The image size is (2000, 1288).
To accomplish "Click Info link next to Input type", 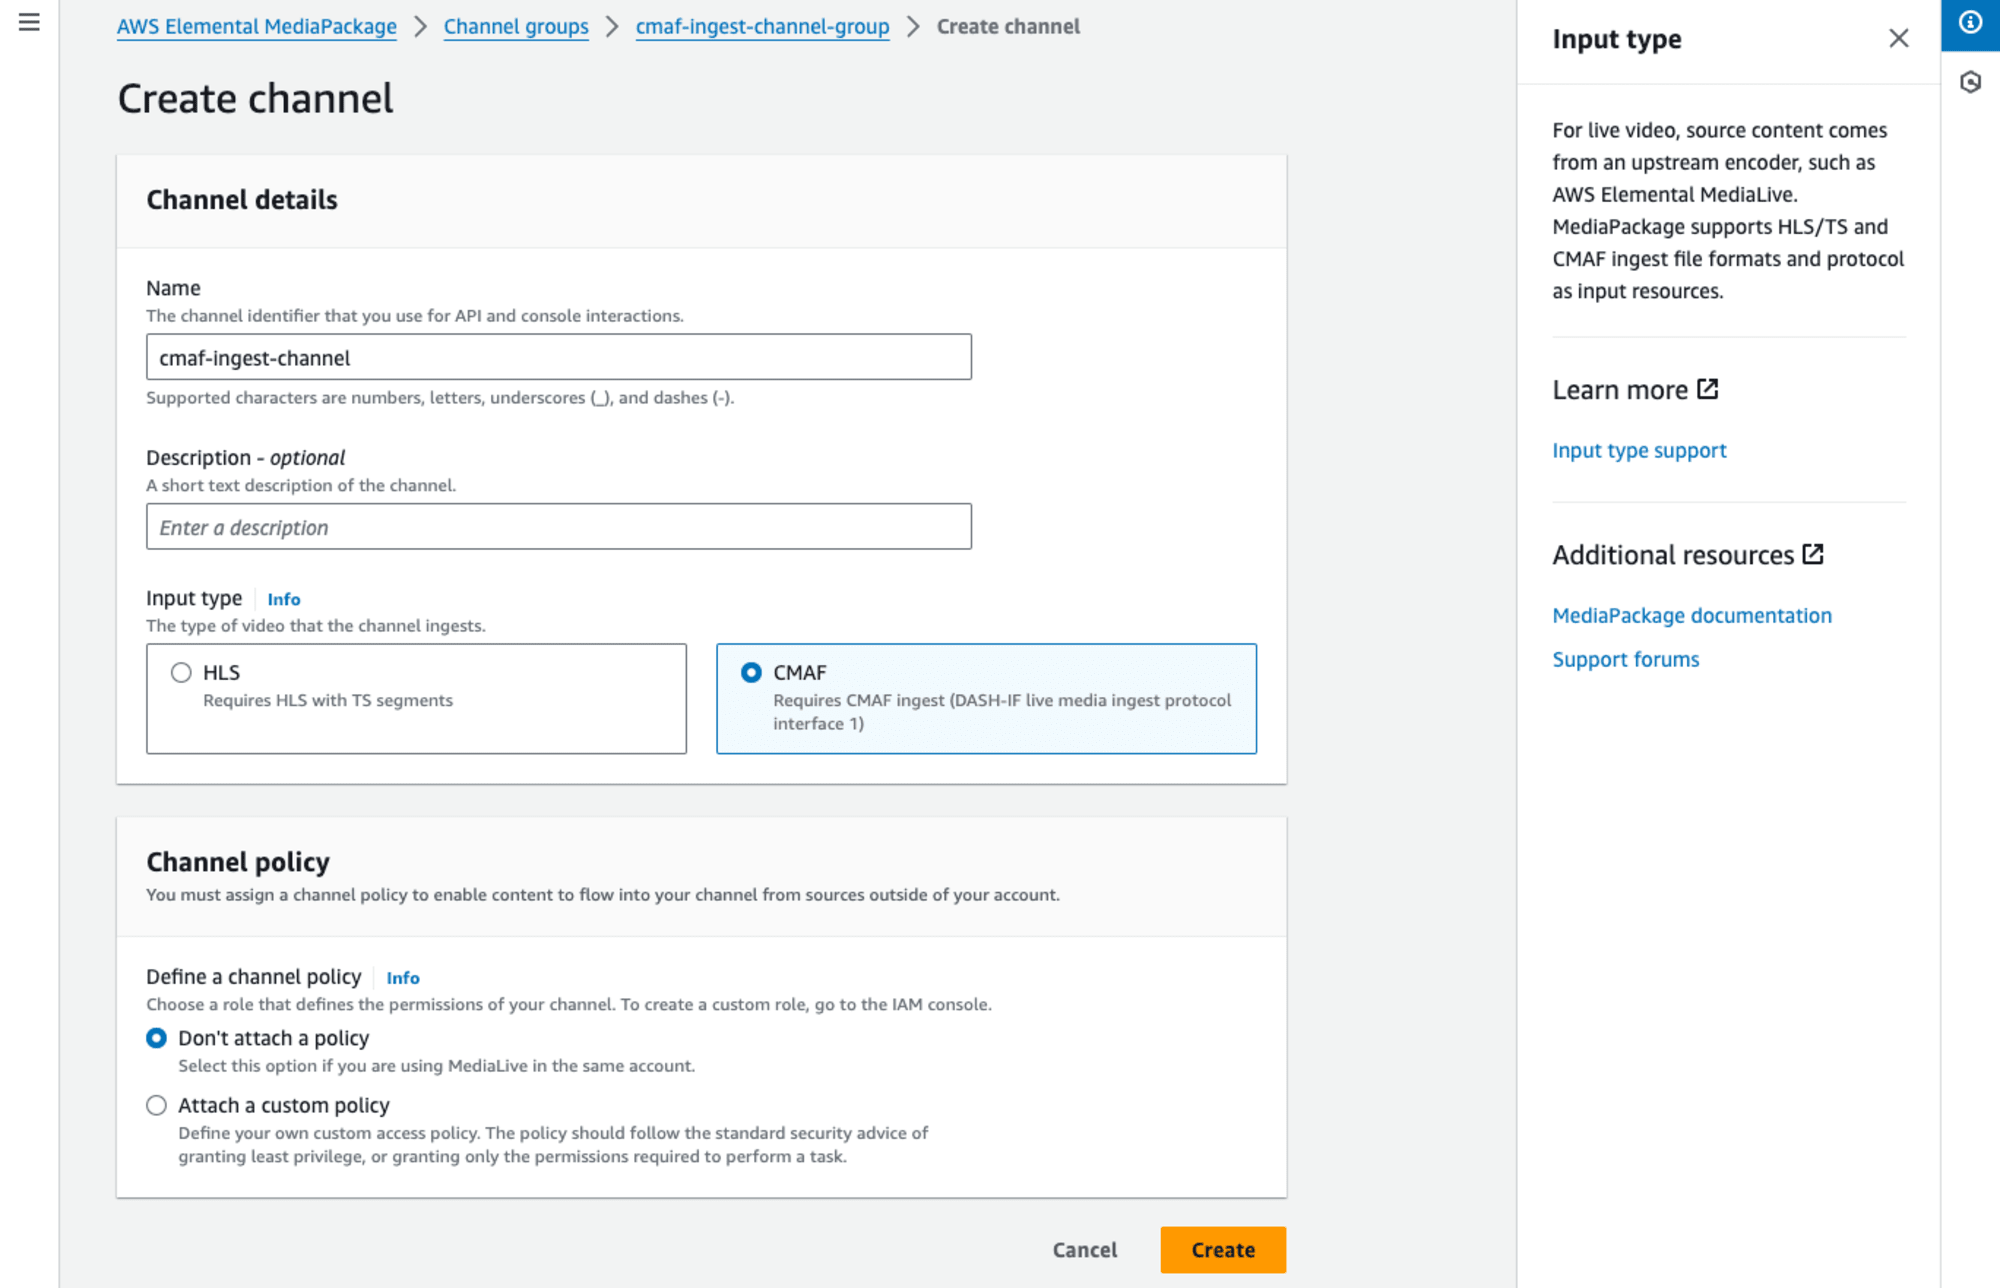I will (284, 599).
